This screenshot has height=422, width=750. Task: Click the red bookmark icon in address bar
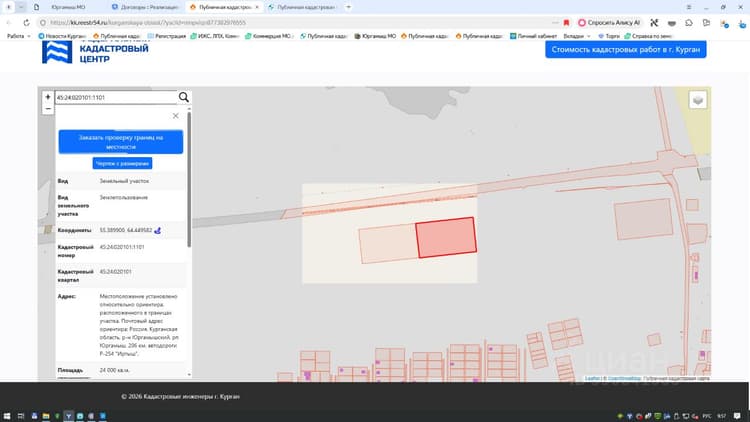point(566,22)
